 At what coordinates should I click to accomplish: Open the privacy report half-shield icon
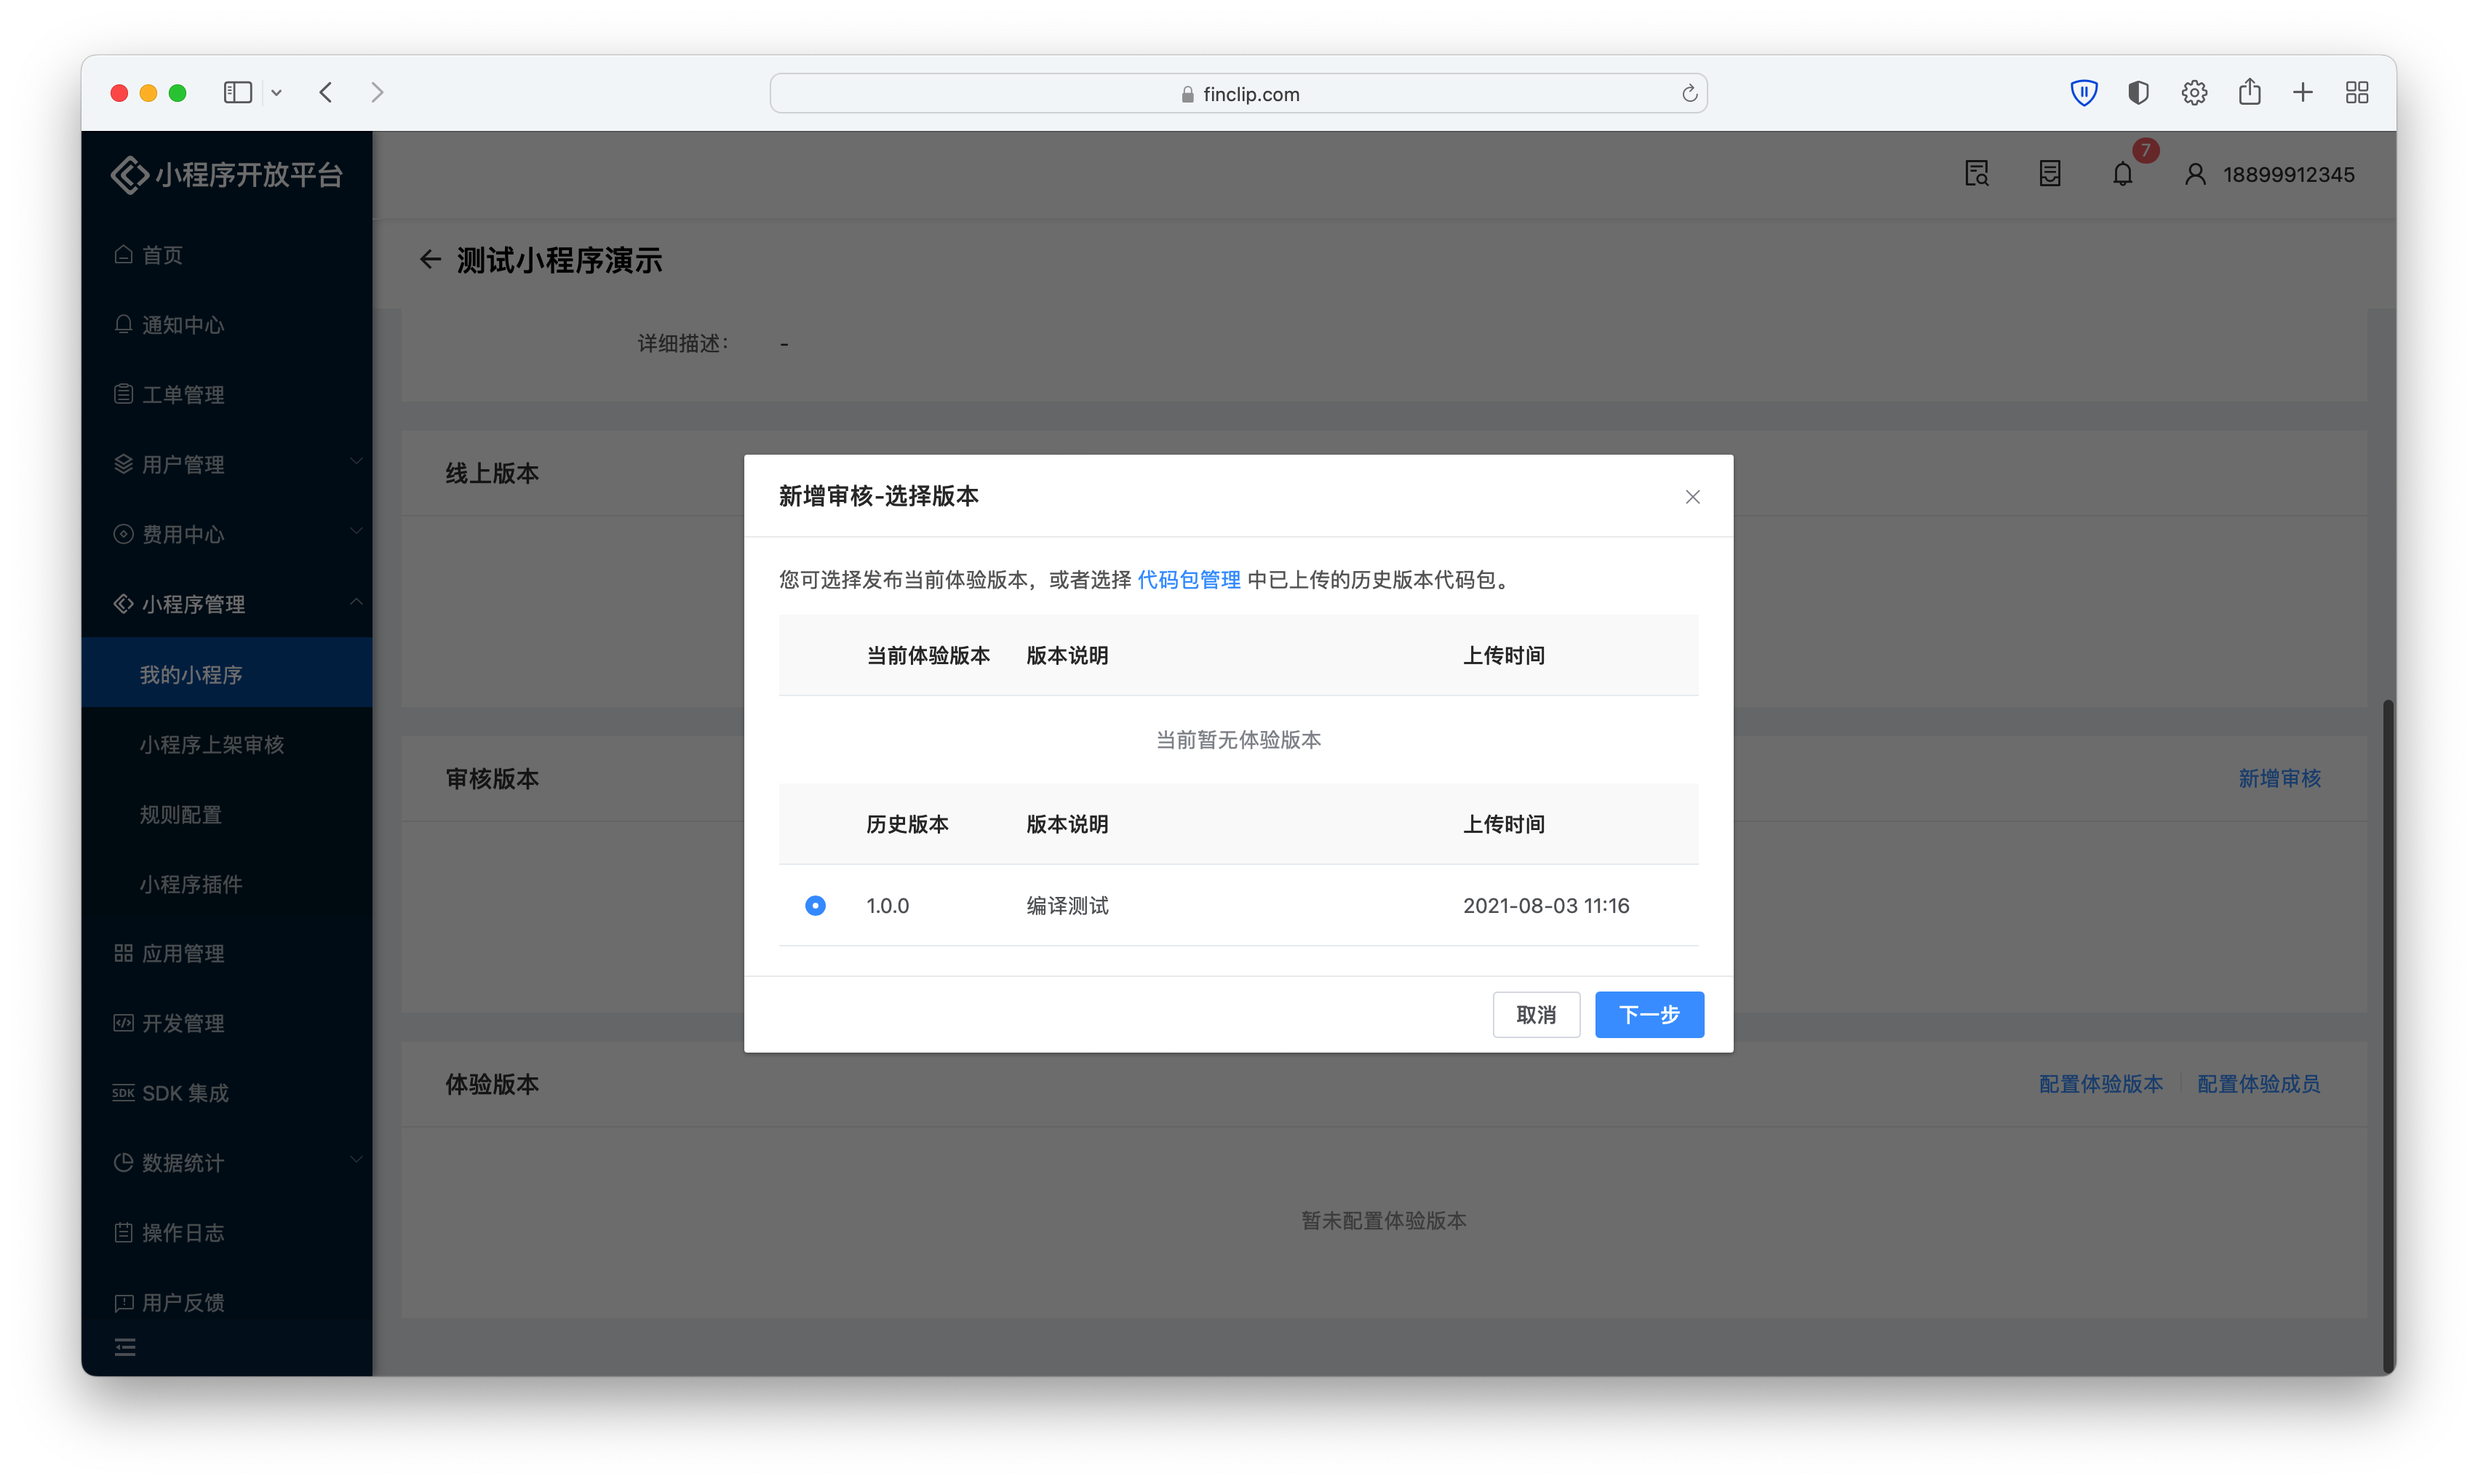2138,93
